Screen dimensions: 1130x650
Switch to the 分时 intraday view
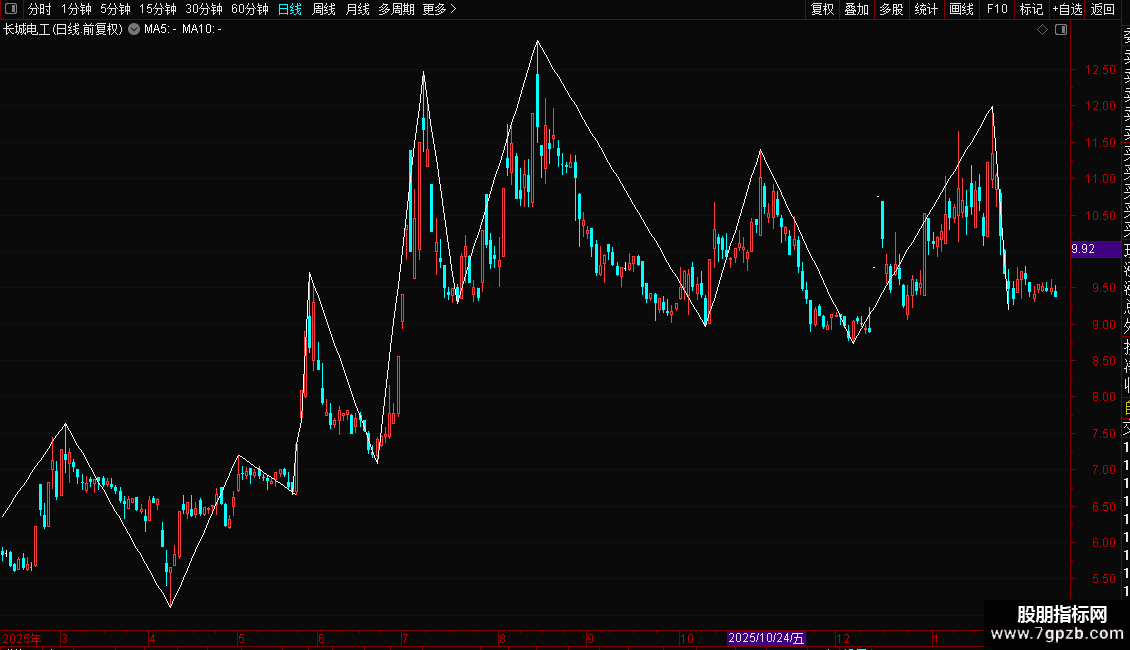click(x=40, y=9)
